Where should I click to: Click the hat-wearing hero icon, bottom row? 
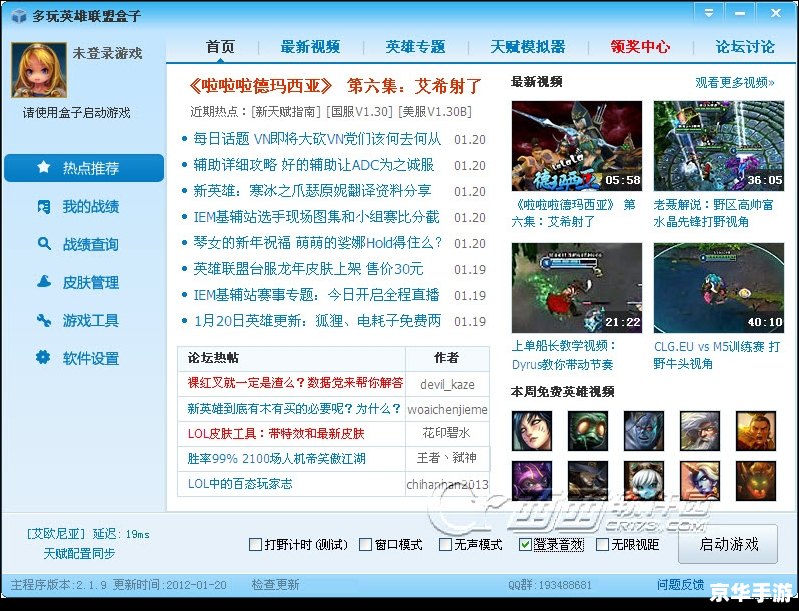(588, 481)
